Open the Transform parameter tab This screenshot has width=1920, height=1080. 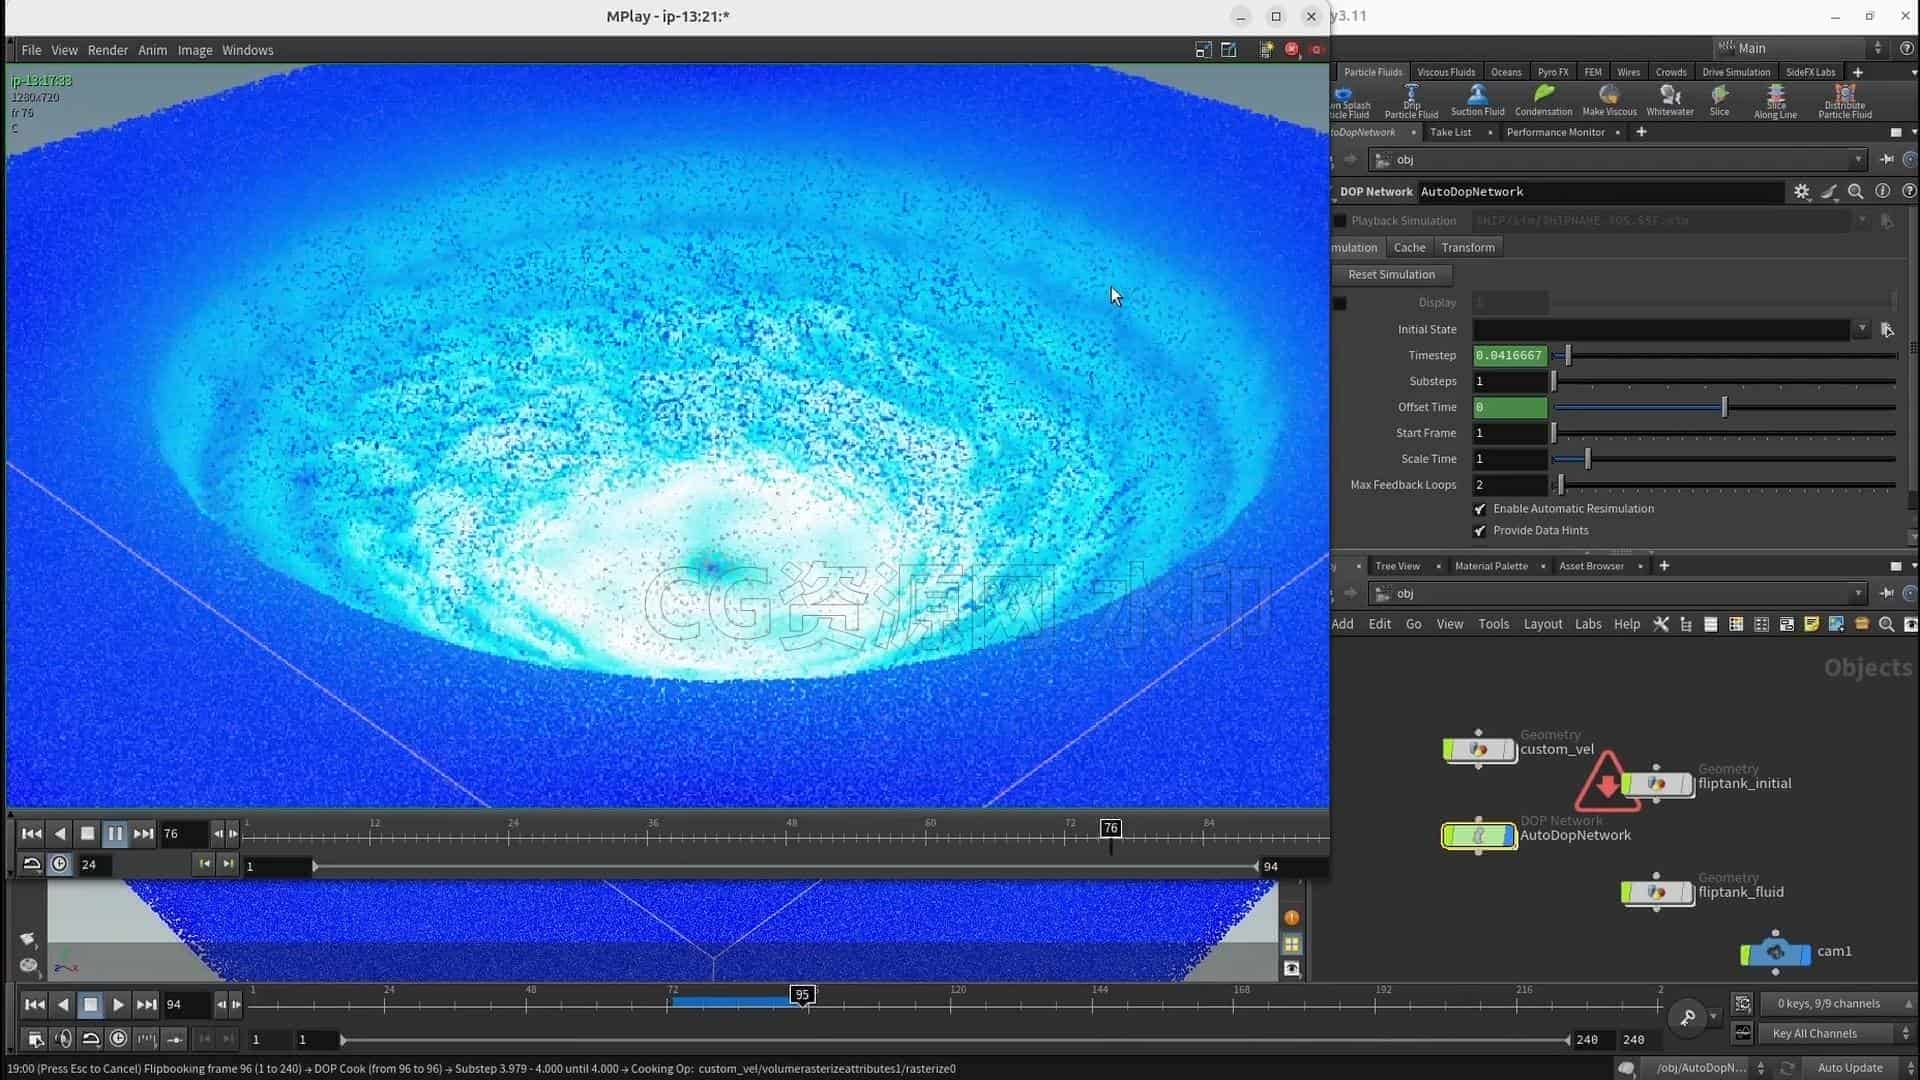[x=1468, y=248]
